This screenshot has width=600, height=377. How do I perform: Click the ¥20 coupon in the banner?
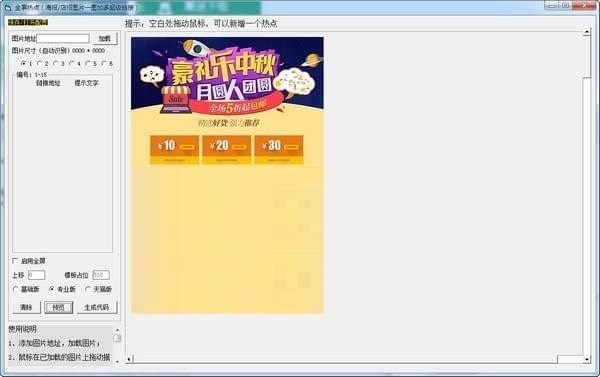tap(227, 150)
